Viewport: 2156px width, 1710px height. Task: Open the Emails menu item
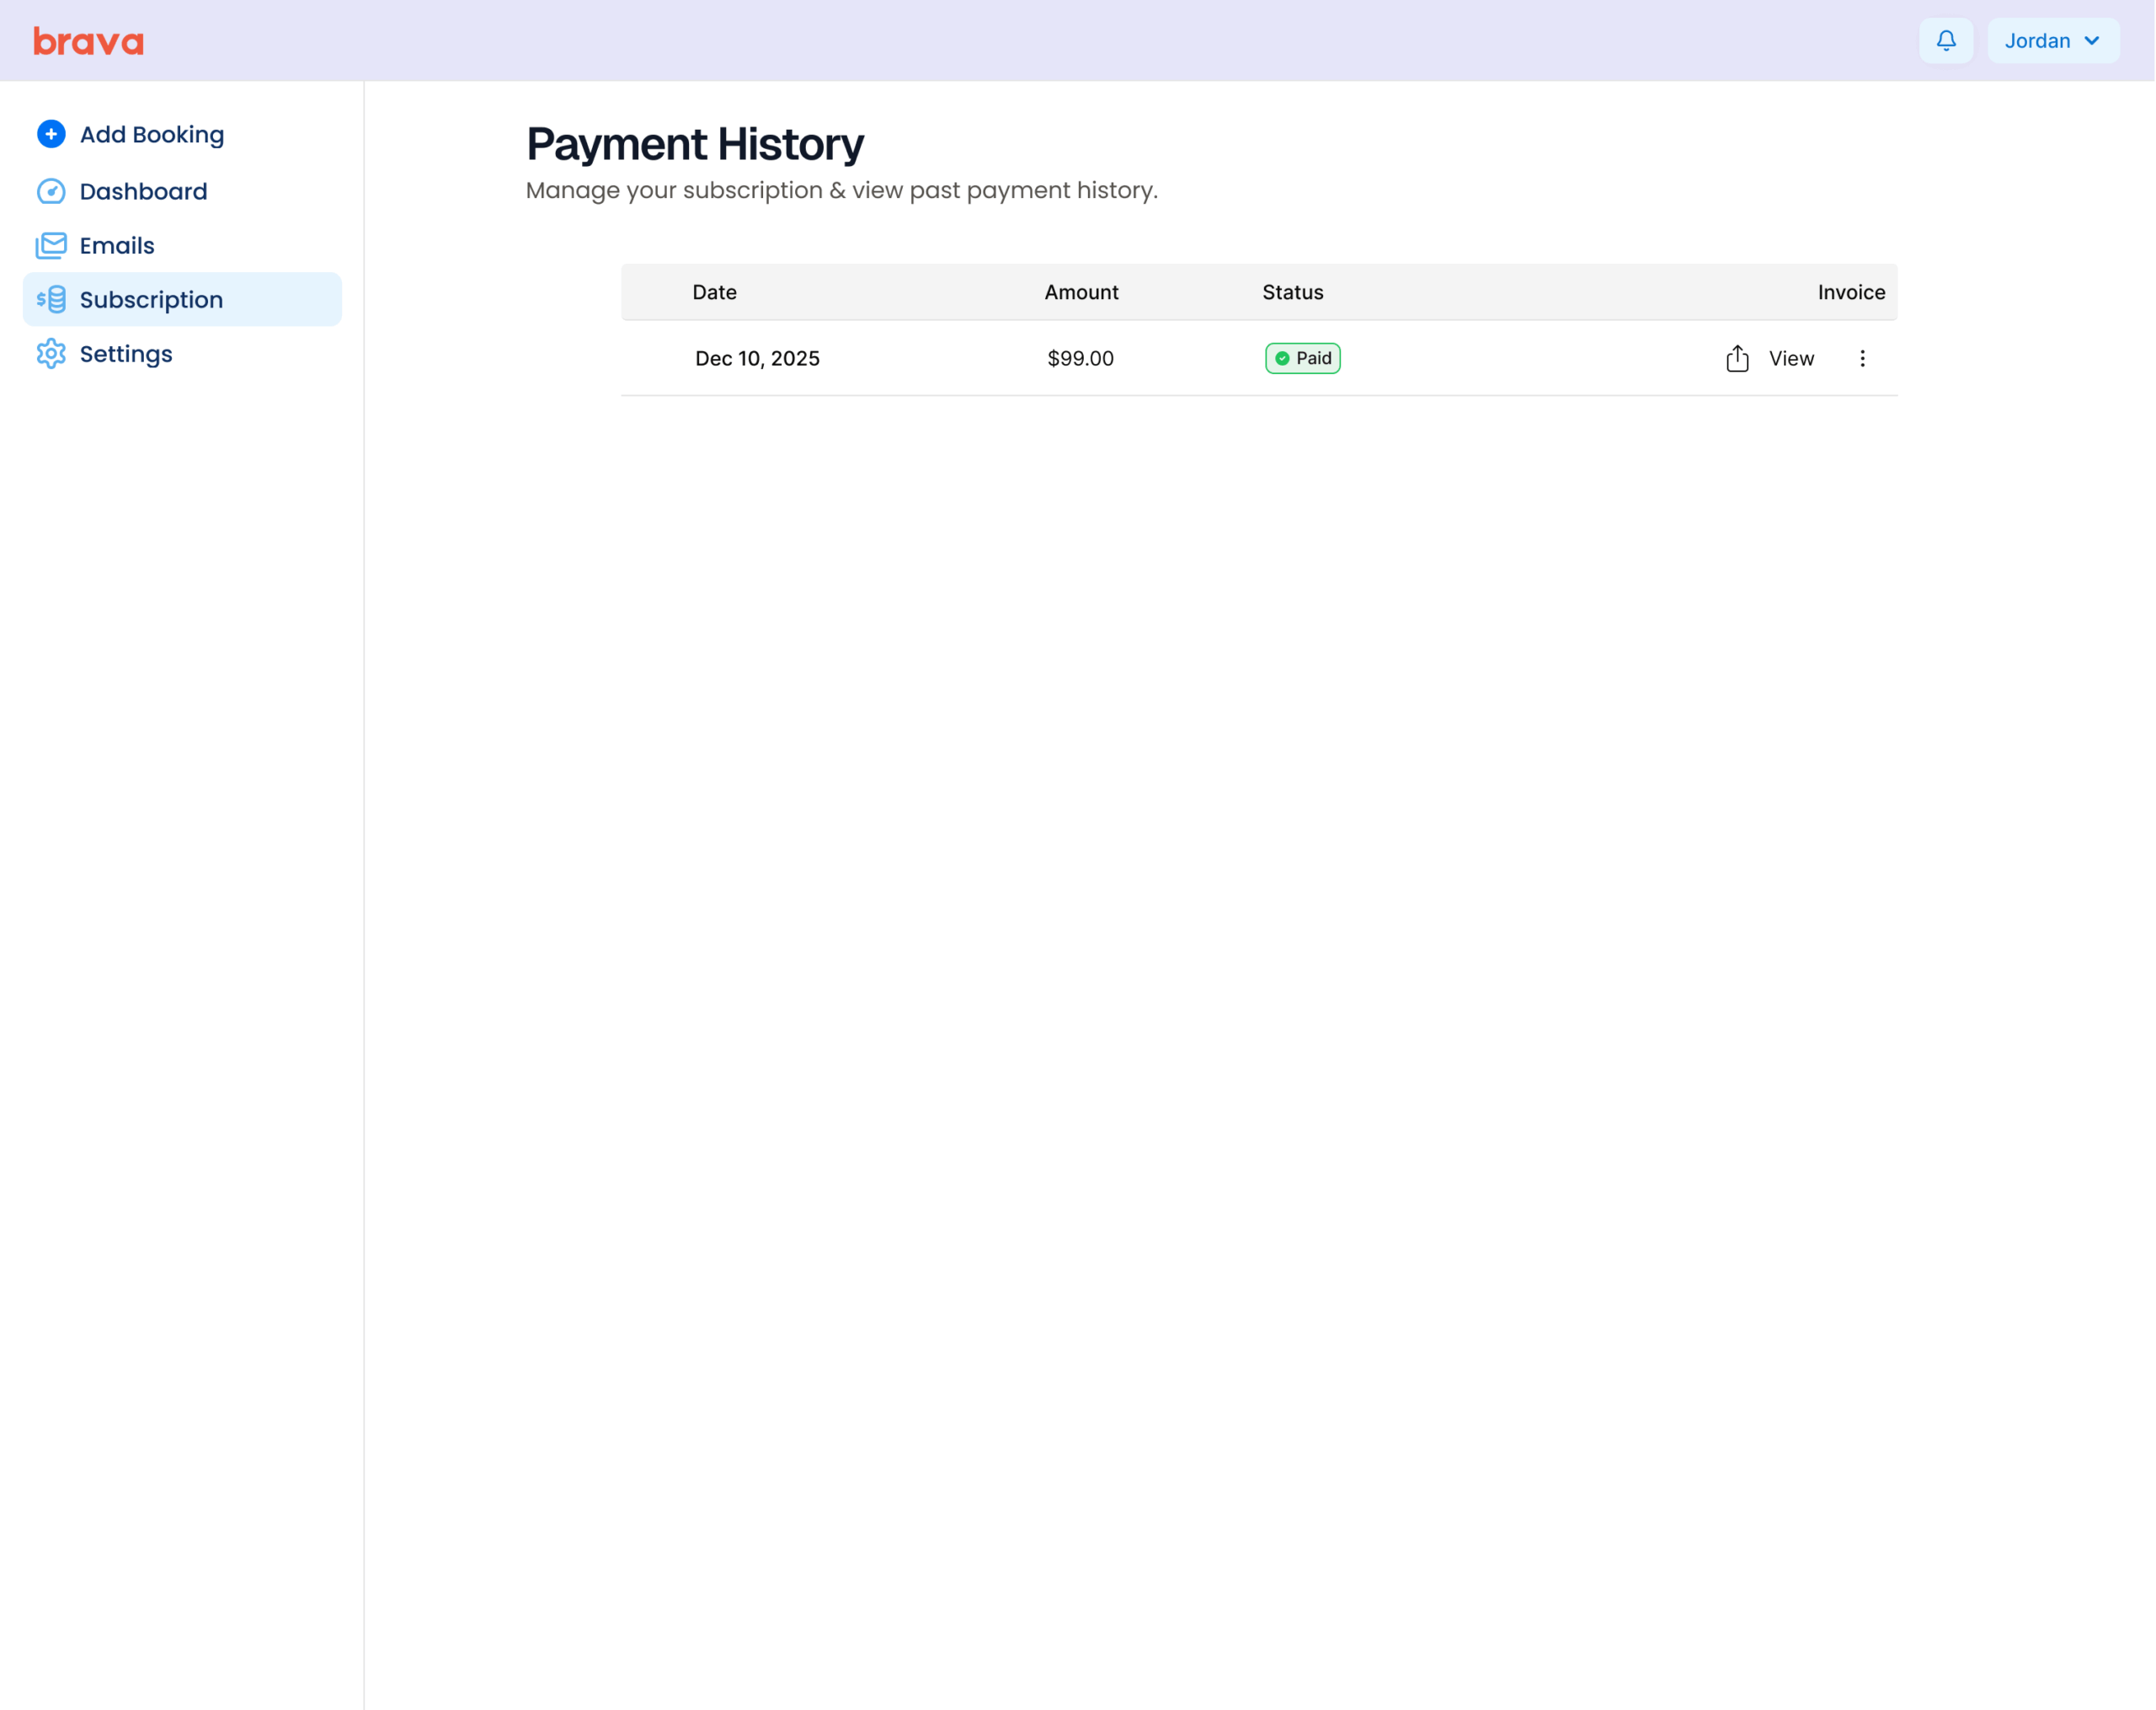117,245
